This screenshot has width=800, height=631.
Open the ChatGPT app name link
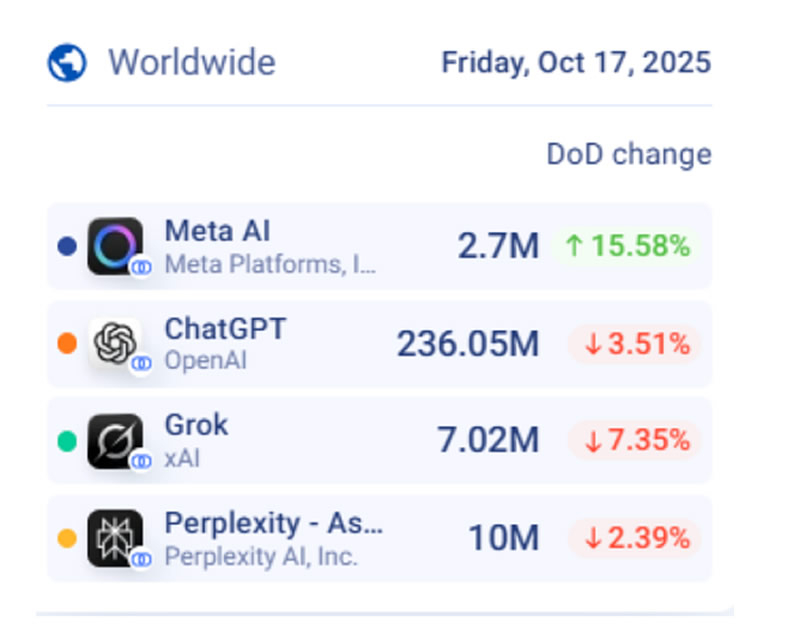click(224, 329)
